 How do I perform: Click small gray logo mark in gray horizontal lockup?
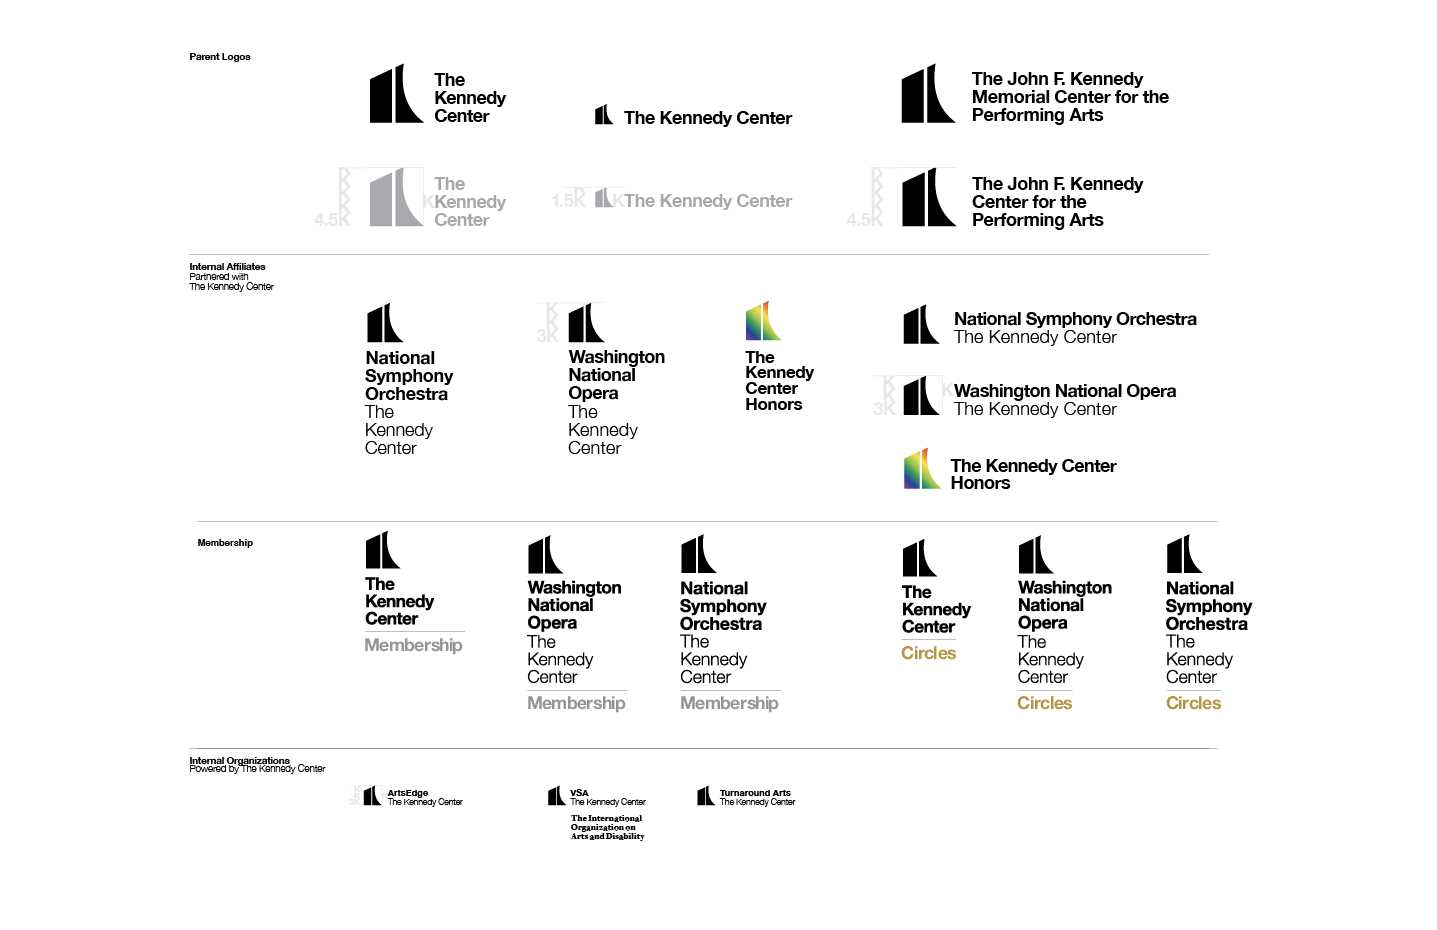tap(604, 198)
